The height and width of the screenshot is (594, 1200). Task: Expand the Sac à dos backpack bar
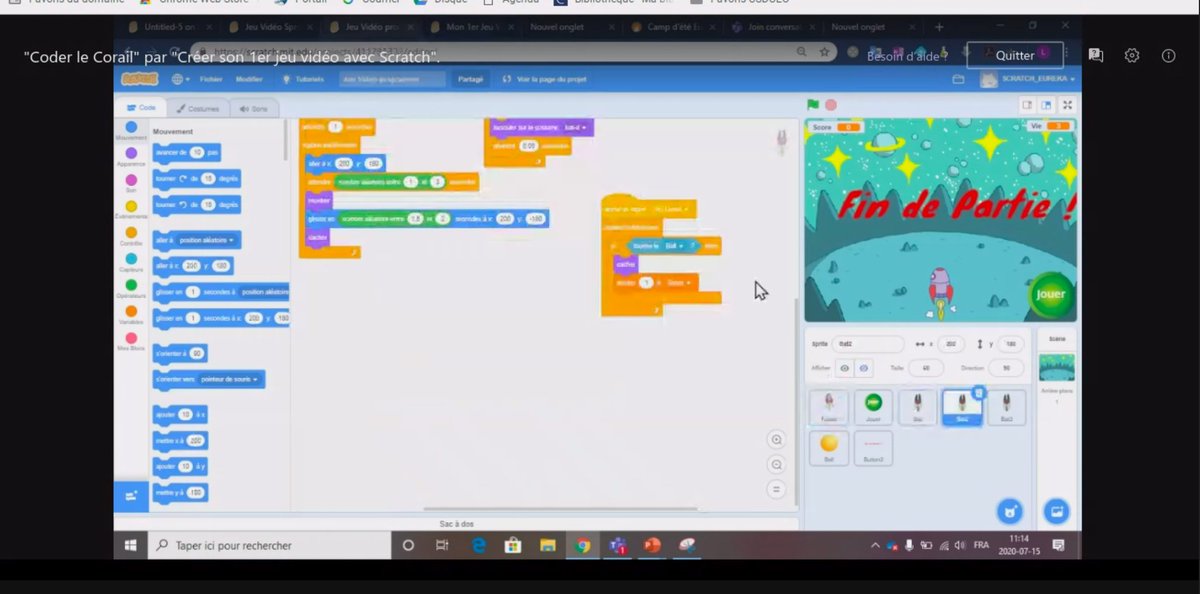click(456, 524)
